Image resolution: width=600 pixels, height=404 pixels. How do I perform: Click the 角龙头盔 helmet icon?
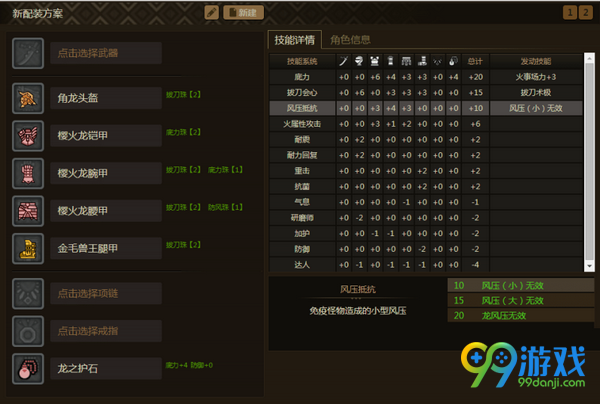point(28,98)
